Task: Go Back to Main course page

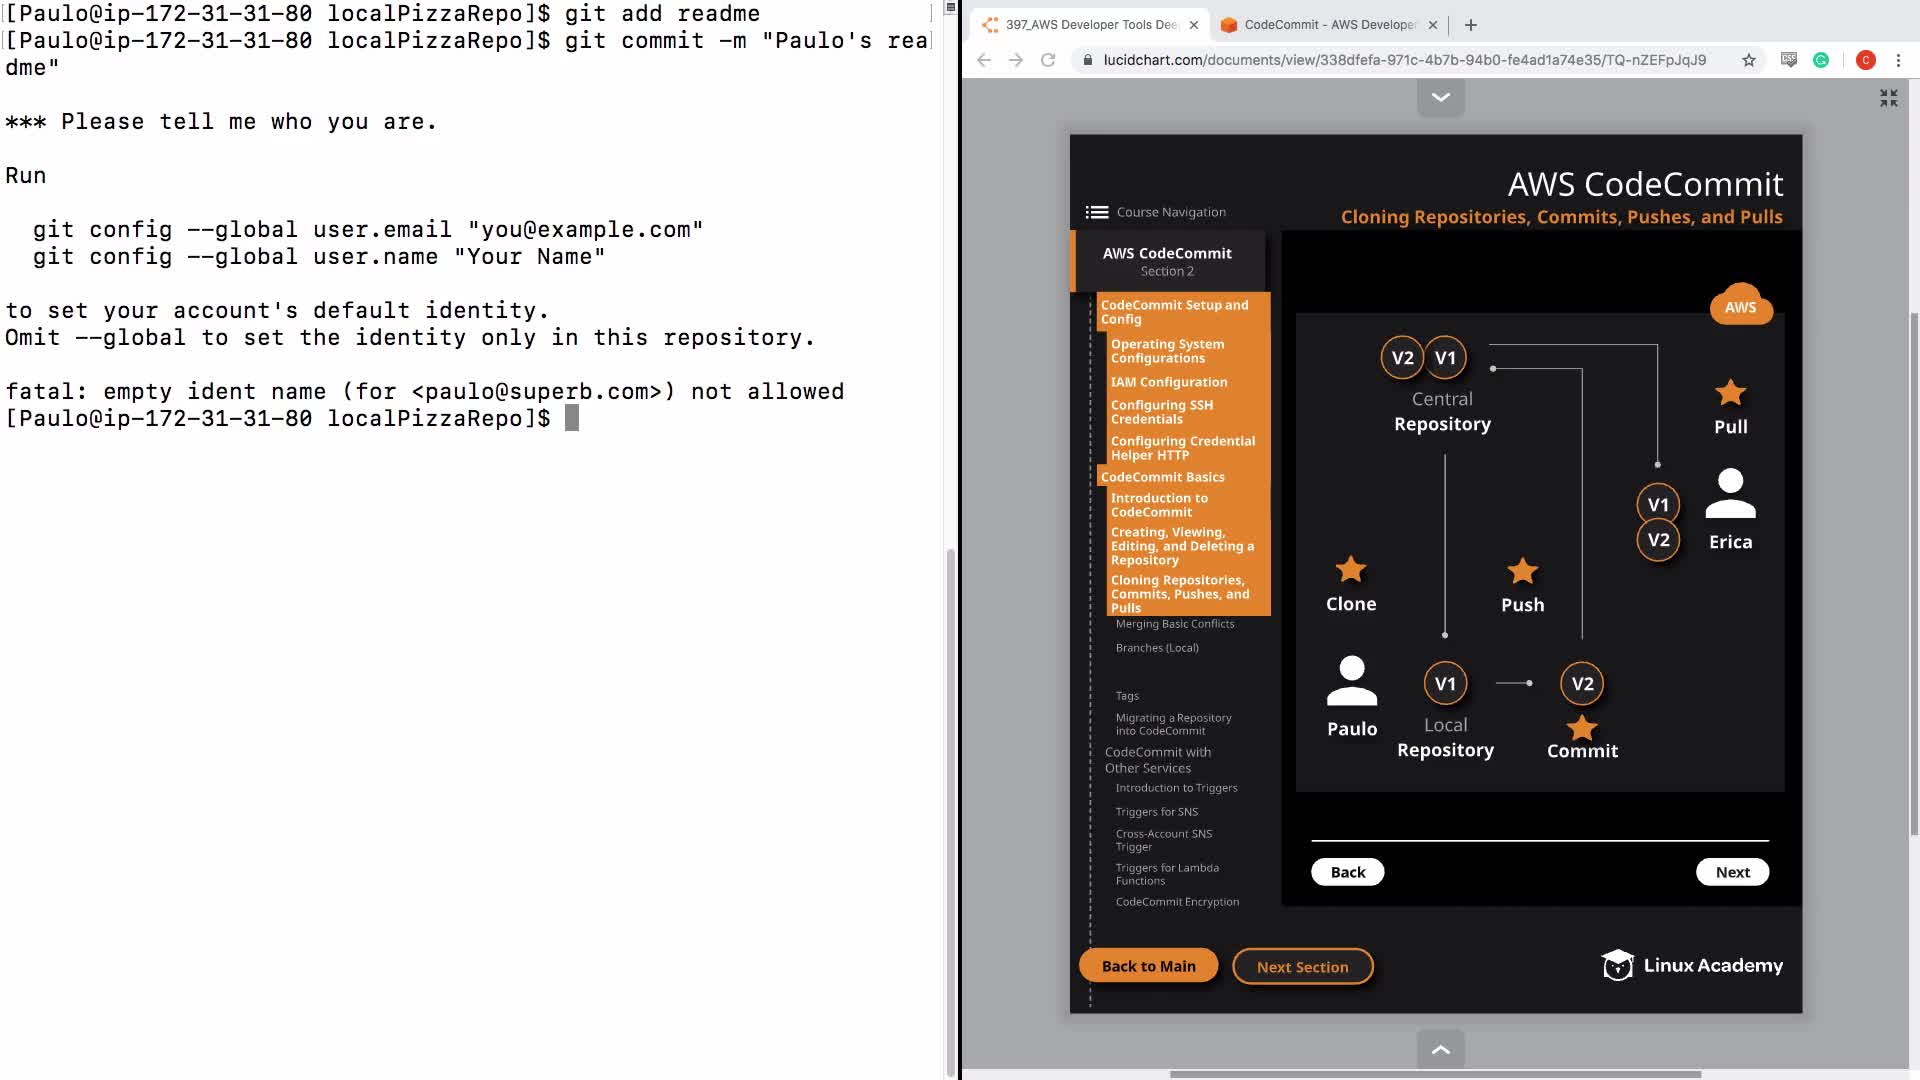Action: pyautogui.click(x=1148, y=966)
